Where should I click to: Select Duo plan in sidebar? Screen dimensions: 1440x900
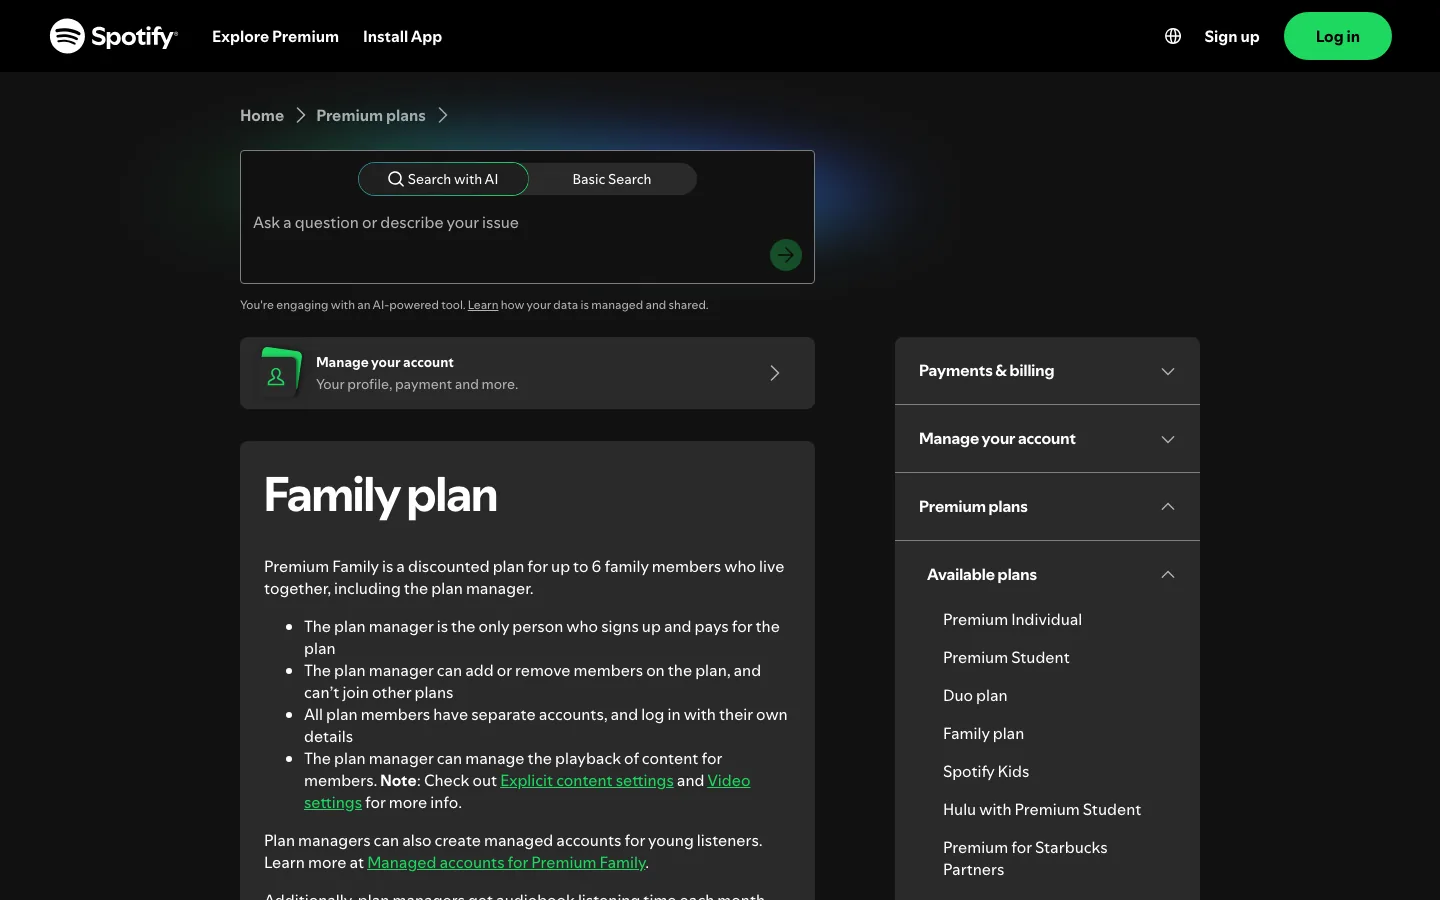point(975,696)
